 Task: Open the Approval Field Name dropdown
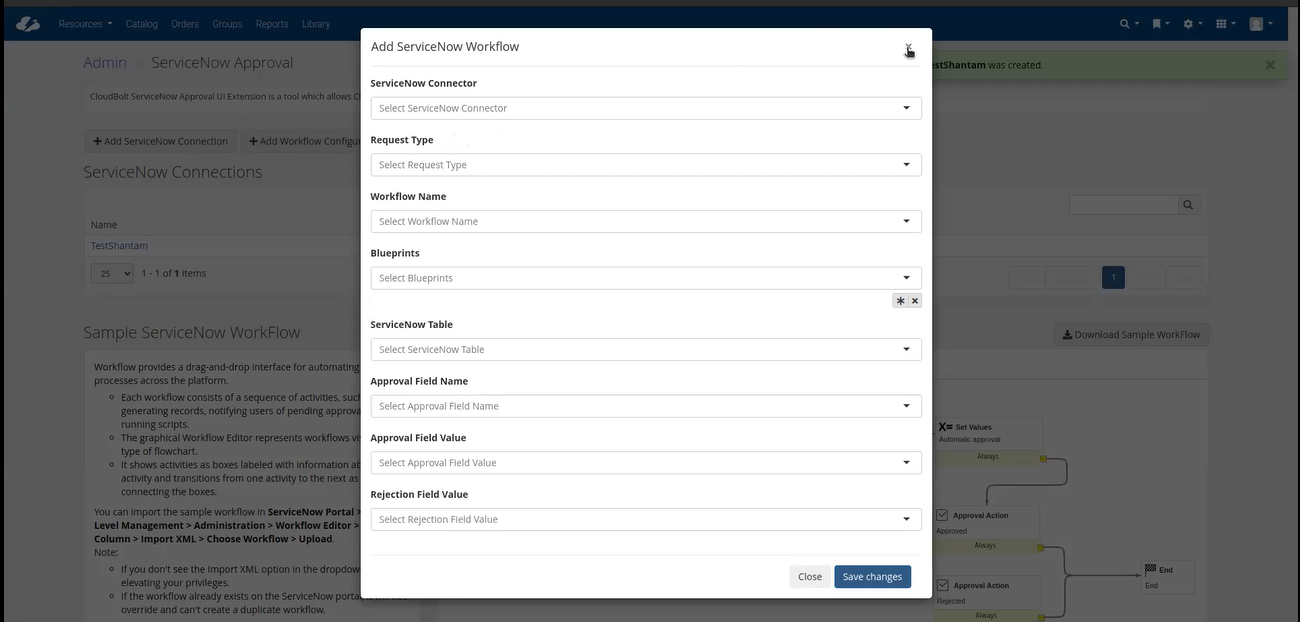point(645,406)
